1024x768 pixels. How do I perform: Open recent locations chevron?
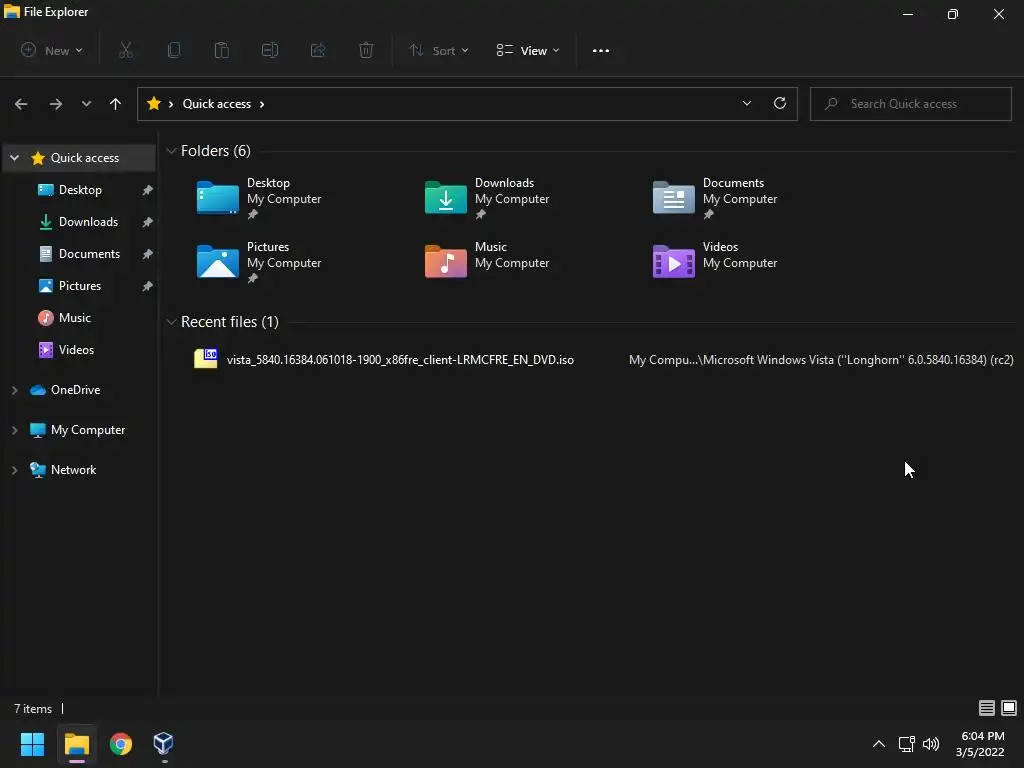coord(86,104)
